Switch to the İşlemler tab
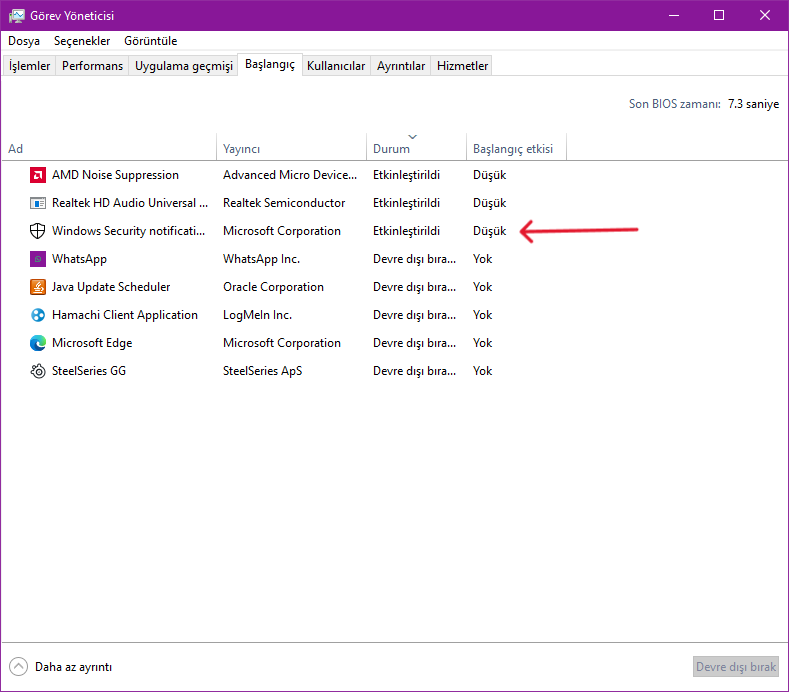The height and width of the screenshot is (692, 789). (x=29, y=66)
